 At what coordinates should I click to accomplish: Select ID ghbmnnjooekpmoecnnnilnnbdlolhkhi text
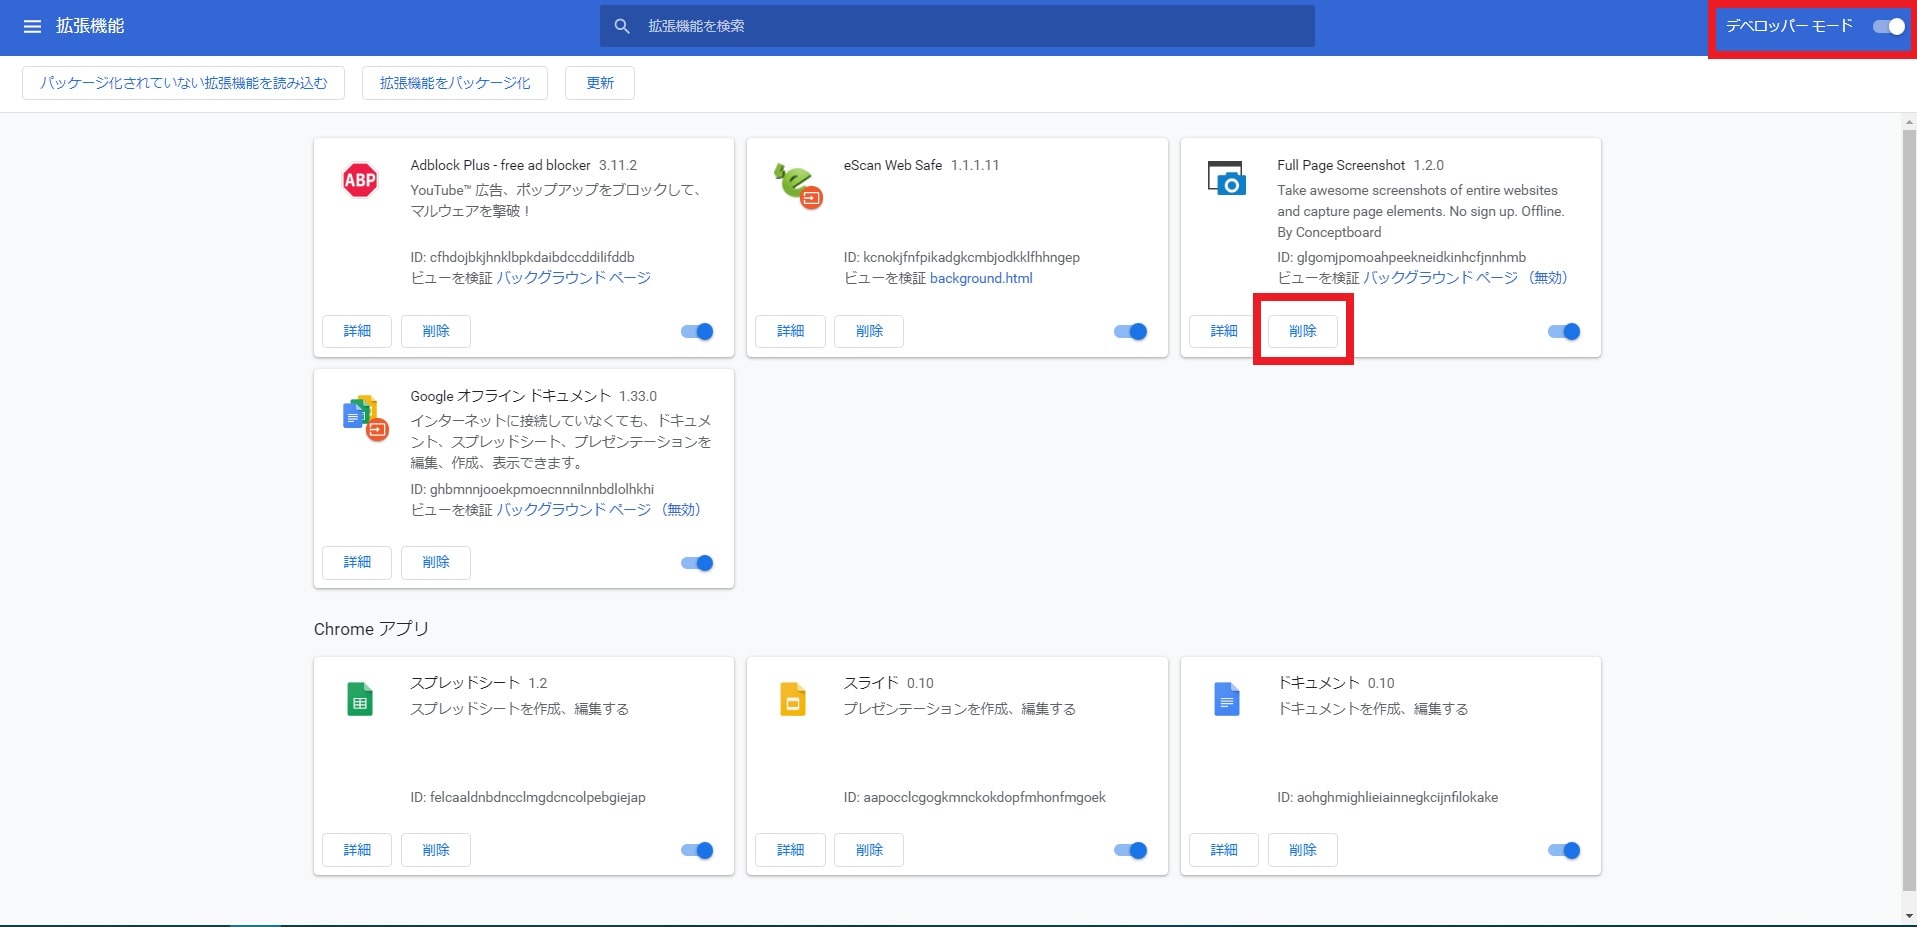(x=532, y=489)
